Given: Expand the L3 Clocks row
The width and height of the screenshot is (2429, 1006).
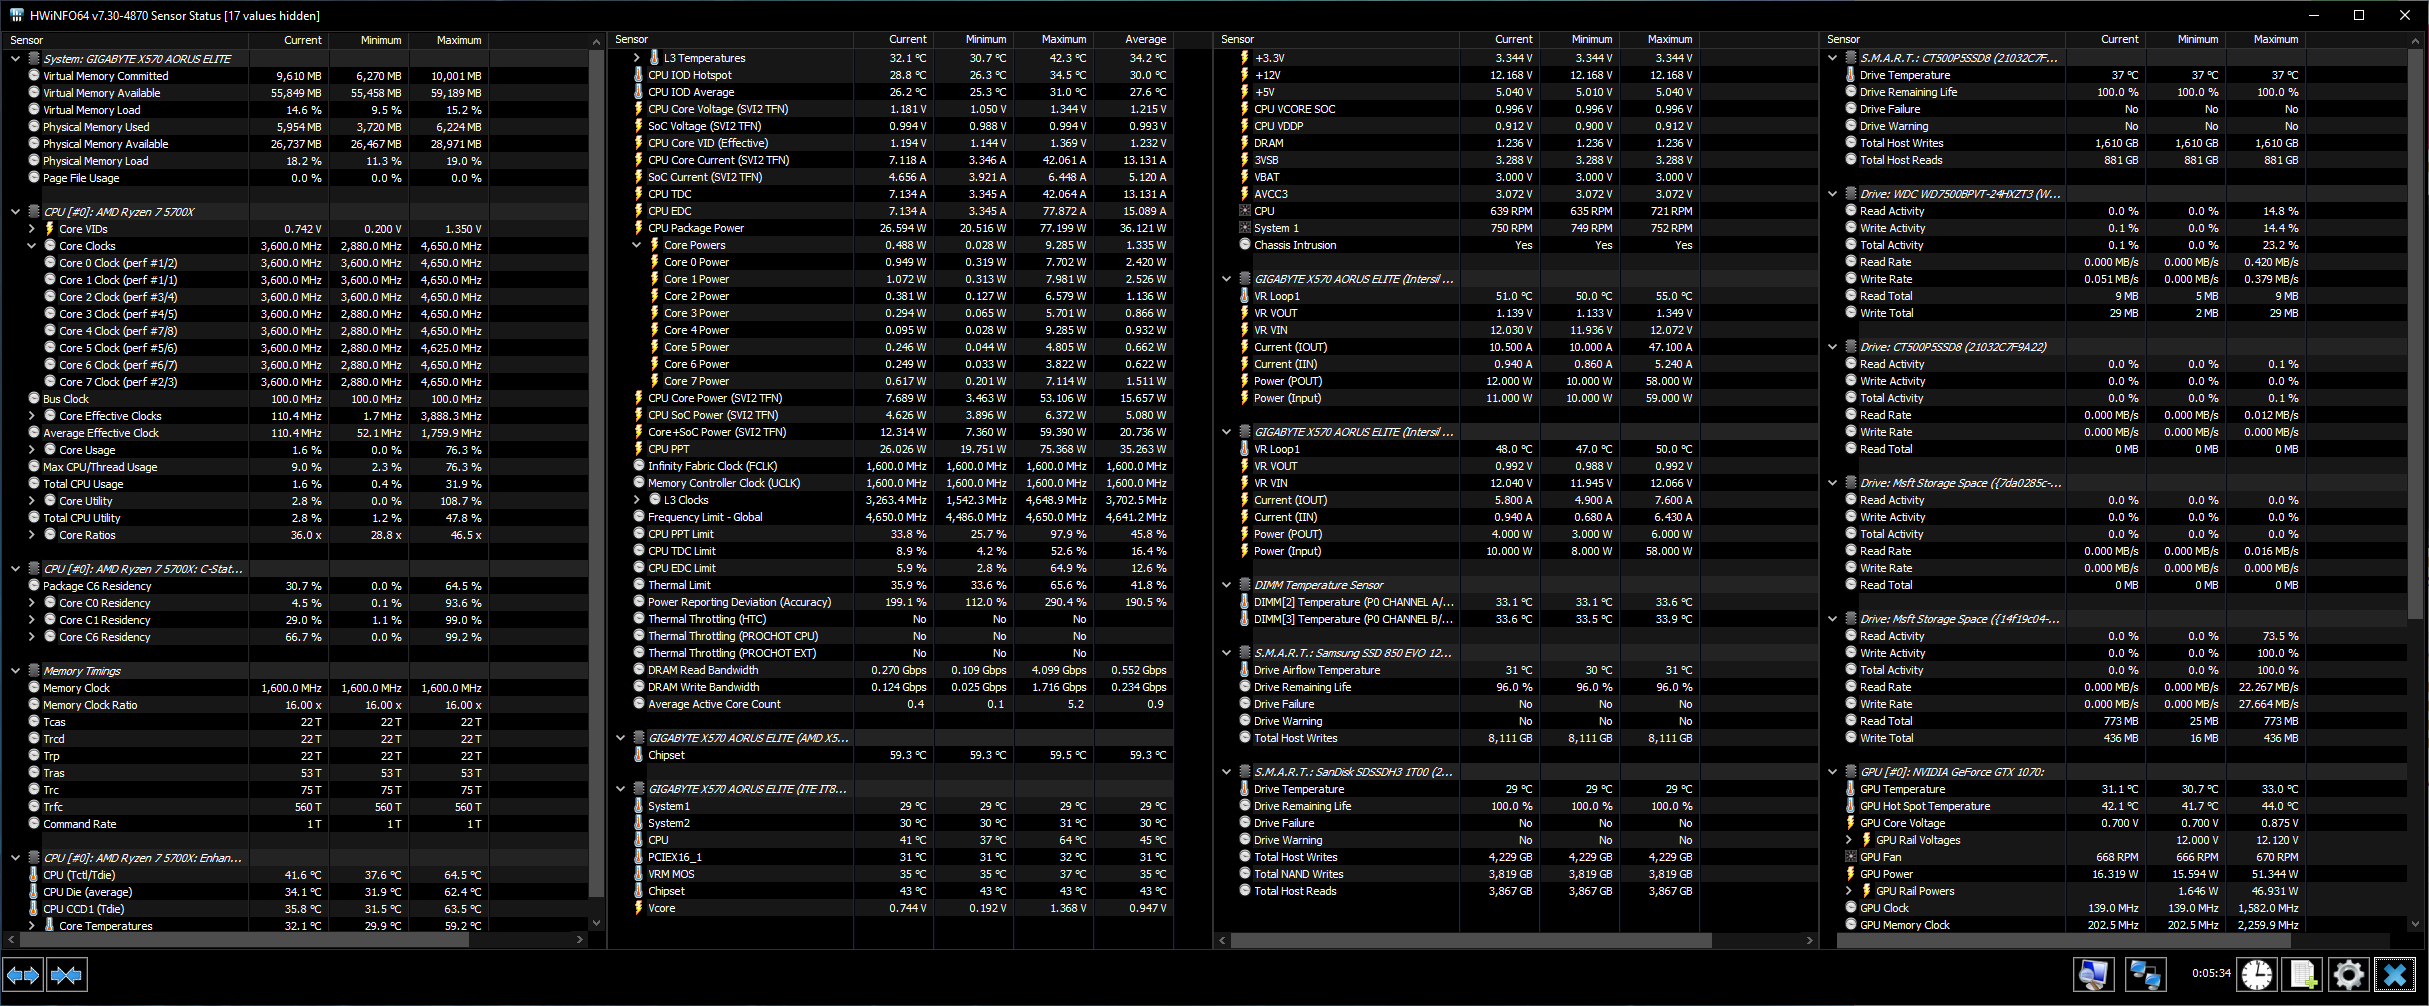Looking at the screenshot, I should [x=637, y=500].
